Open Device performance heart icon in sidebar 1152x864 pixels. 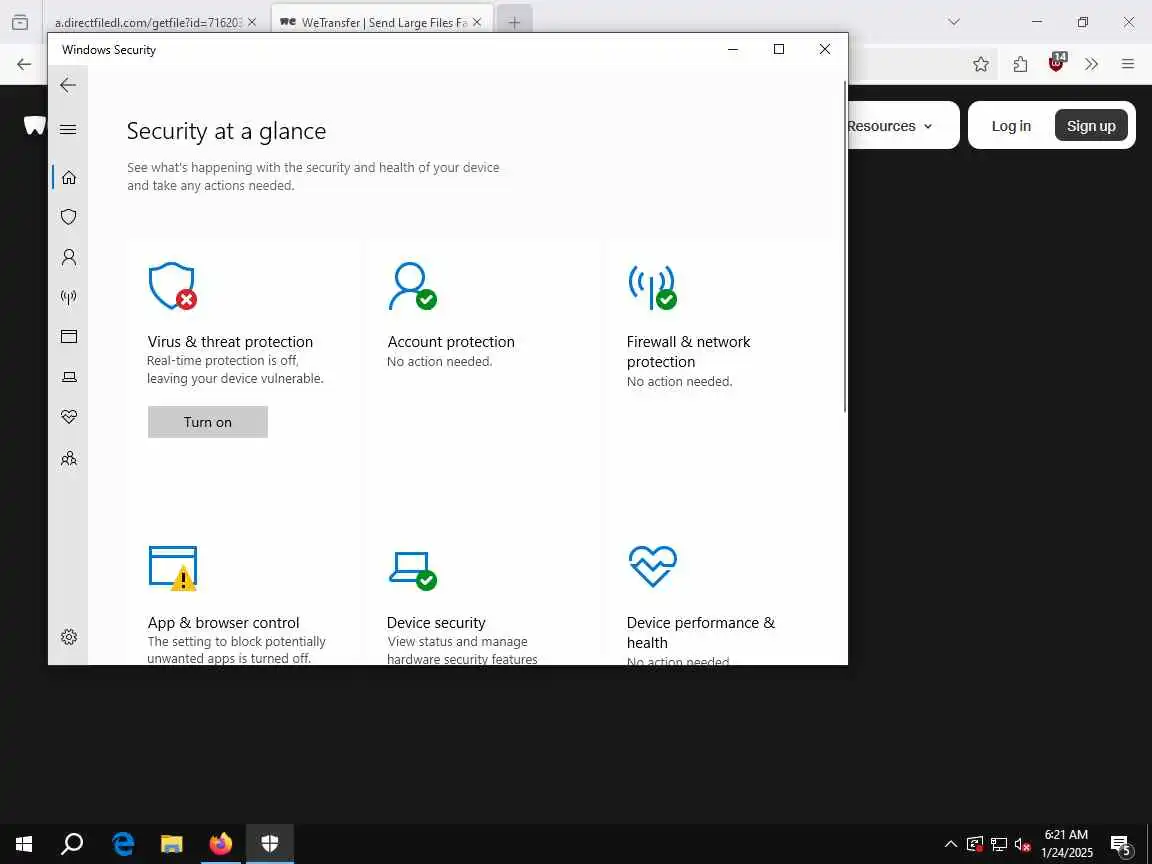coord(68,417)
